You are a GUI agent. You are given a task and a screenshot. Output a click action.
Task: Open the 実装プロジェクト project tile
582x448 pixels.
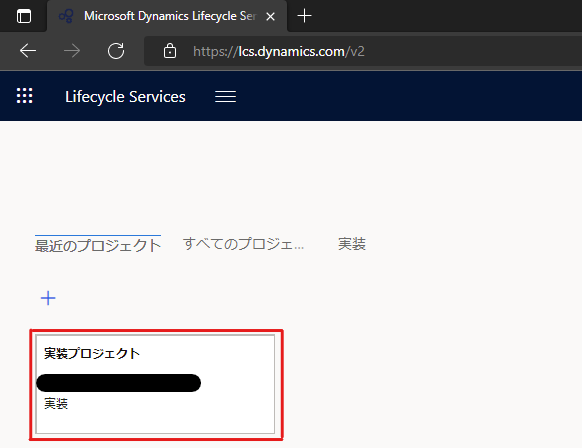[155, 384]
